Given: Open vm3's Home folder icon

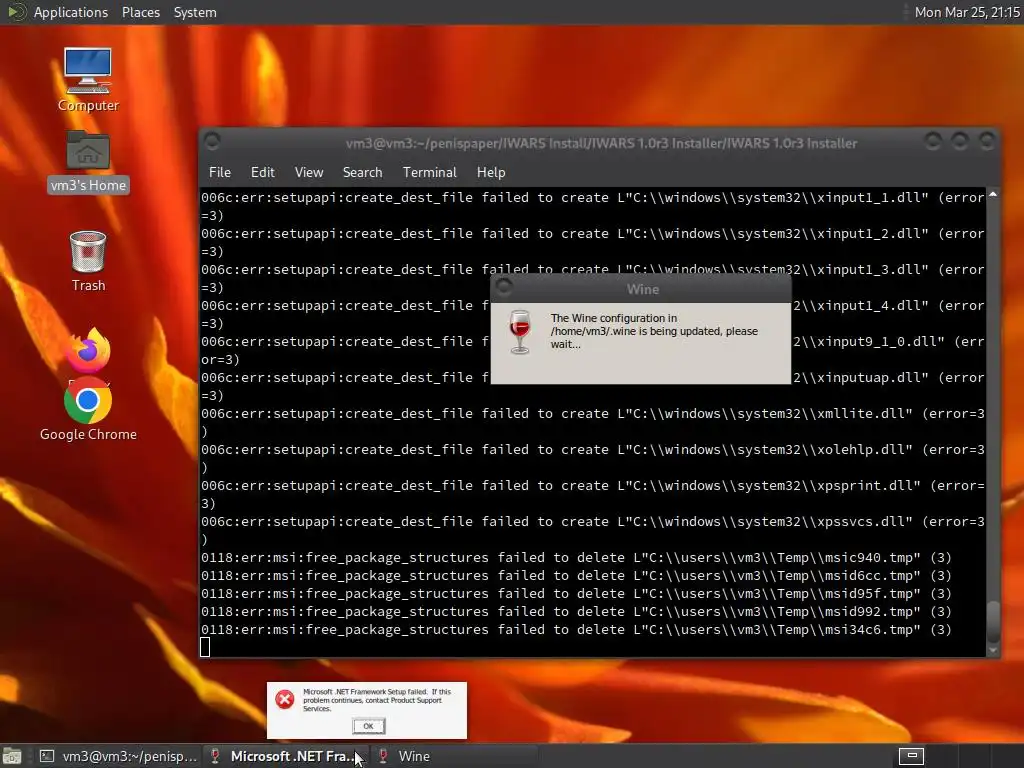Looking at the screenshot, I should [88, 162].
